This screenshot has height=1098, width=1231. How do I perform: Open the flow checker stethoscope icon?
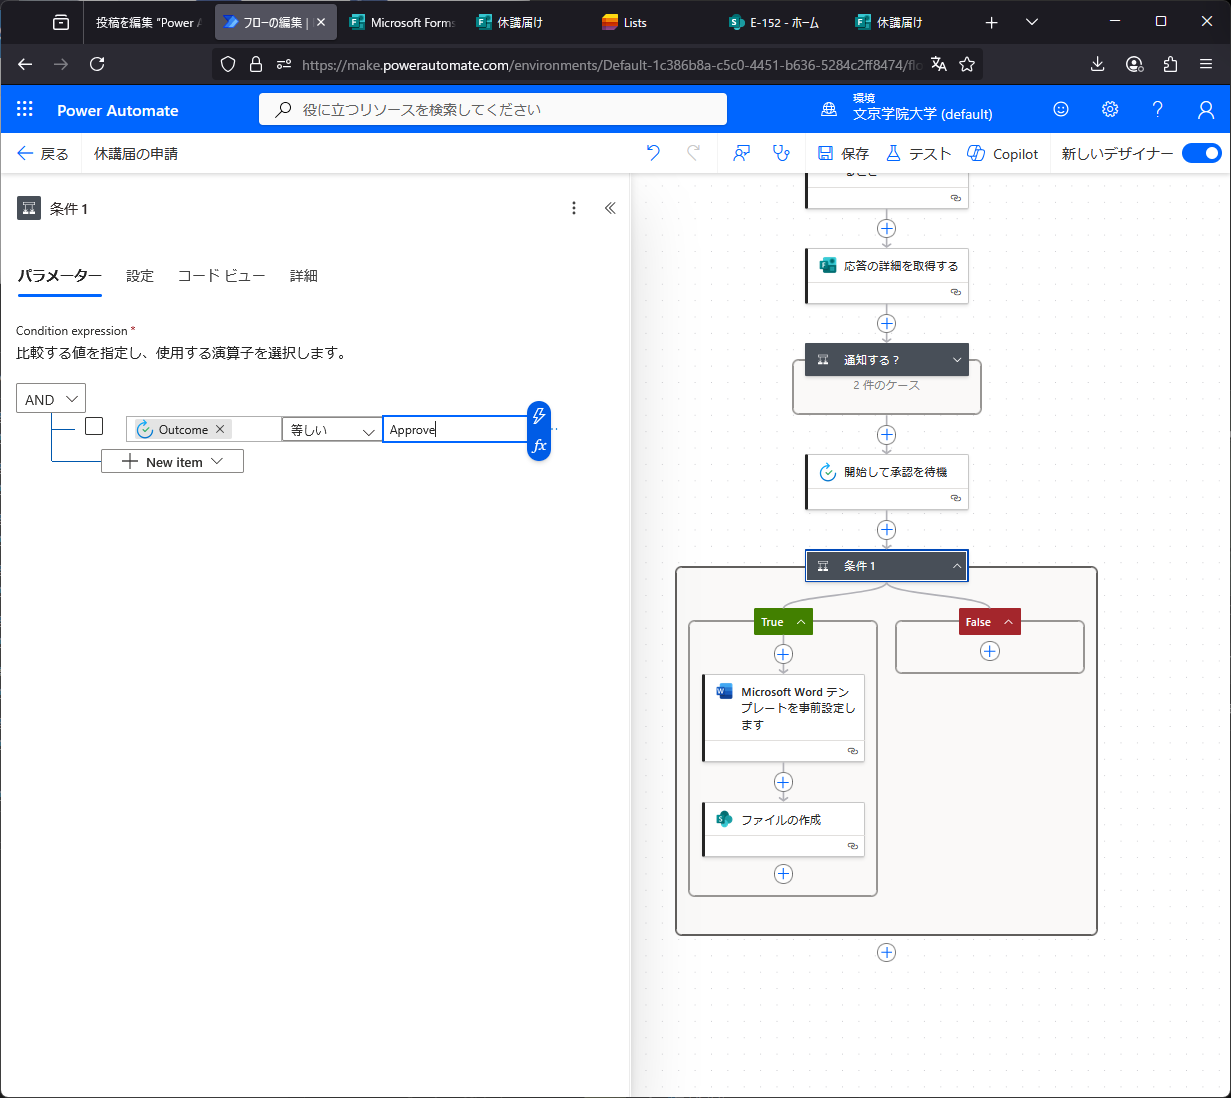(x=781, y=153)
